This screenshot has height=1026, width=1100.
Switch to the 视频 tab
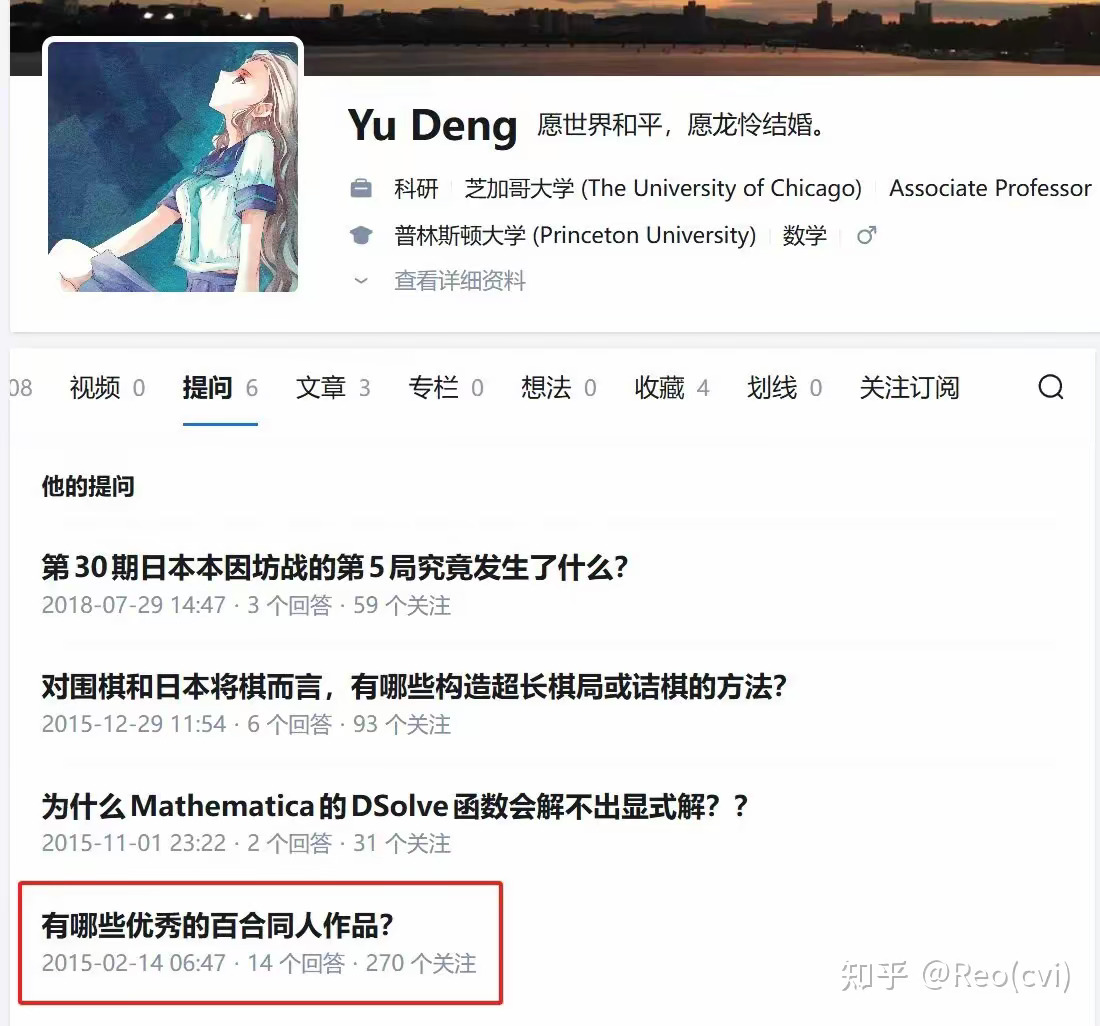107,388
